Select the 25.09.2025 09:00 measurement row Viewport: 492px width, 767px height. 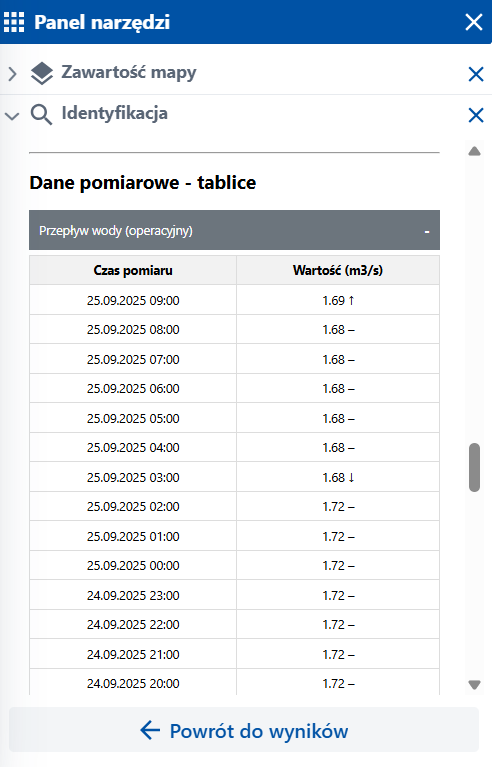pyautogui.click(x=234, y=300)
